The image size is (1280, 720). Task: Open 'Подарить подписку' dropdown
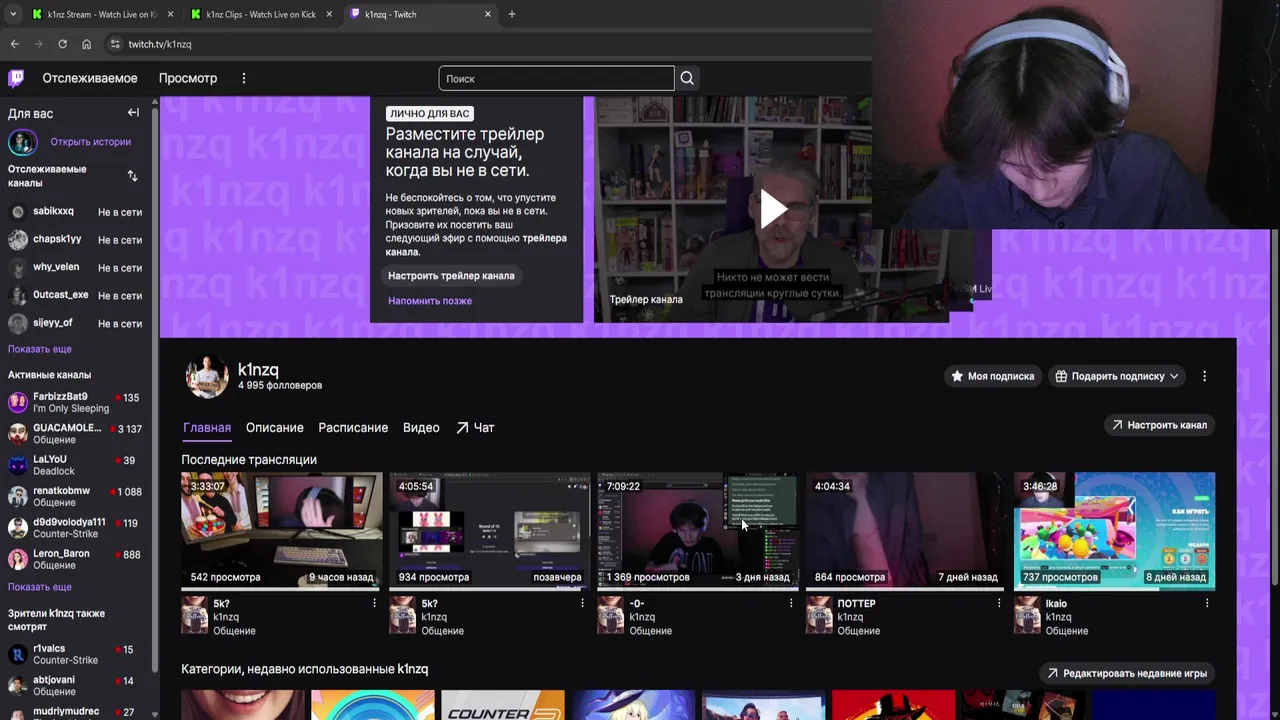coord(1117,376)
